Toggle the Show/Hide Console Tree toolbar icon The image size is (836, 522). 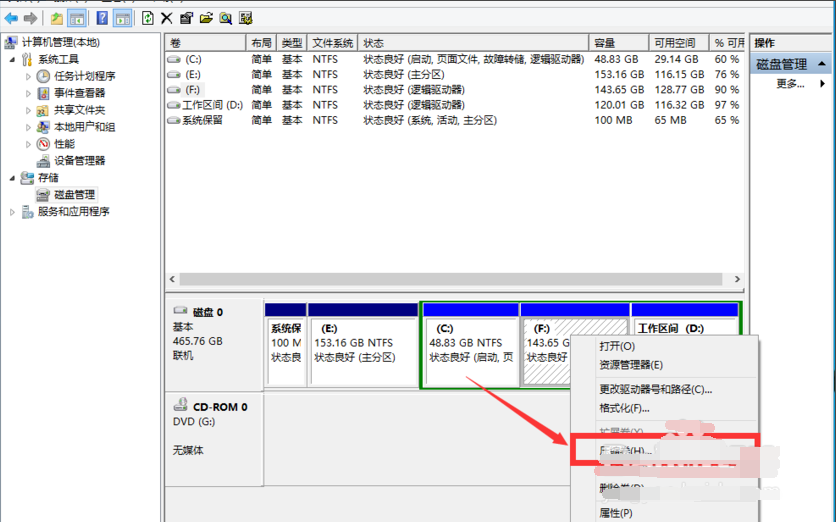(x=77, y=19)
